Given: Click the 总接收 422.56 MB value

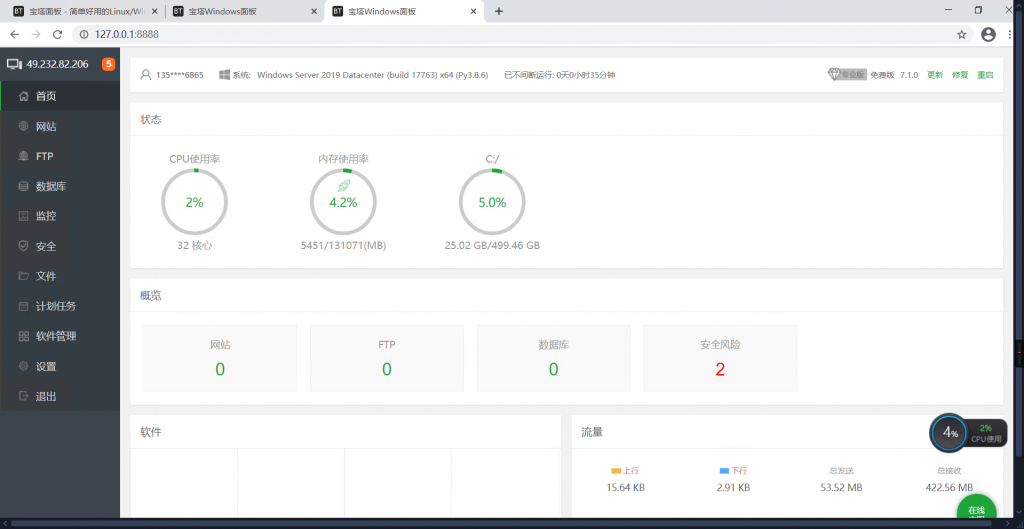Looking at the screenshot, I should (x=949, y=487).
